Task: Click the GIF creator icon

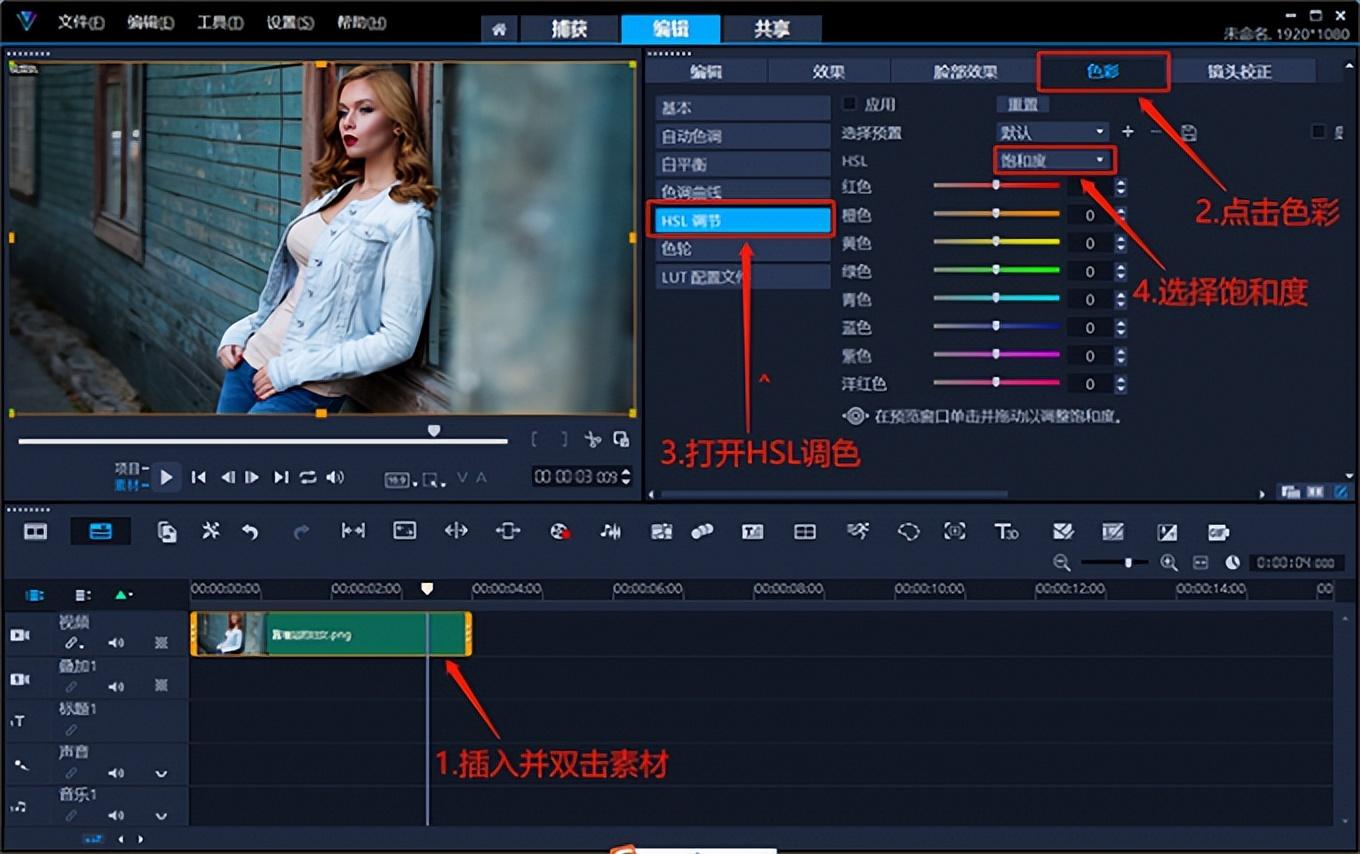Action: [x=1218, y=532]
